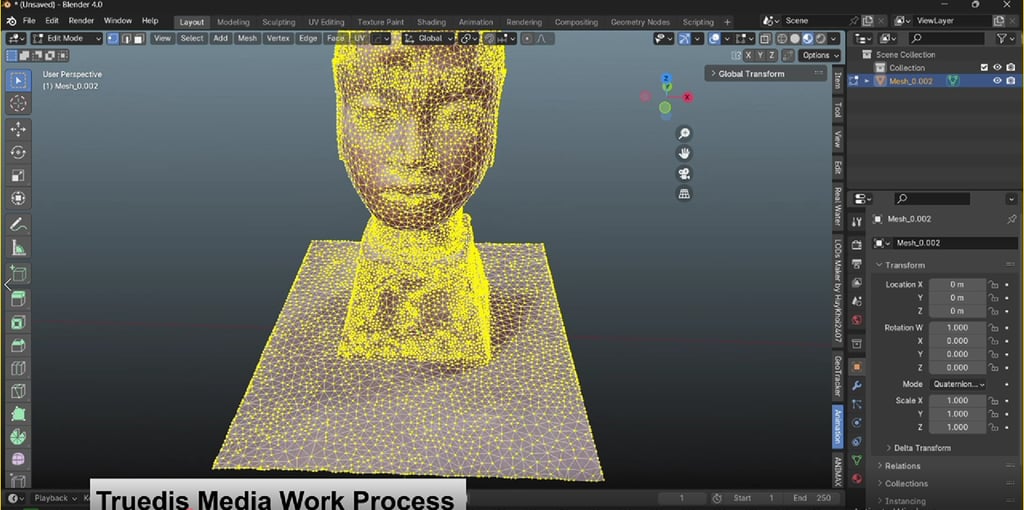Open the Render menu
The height and width of the screenshot is (510, 1024).
pyautogui.click(x=81, y=21)
